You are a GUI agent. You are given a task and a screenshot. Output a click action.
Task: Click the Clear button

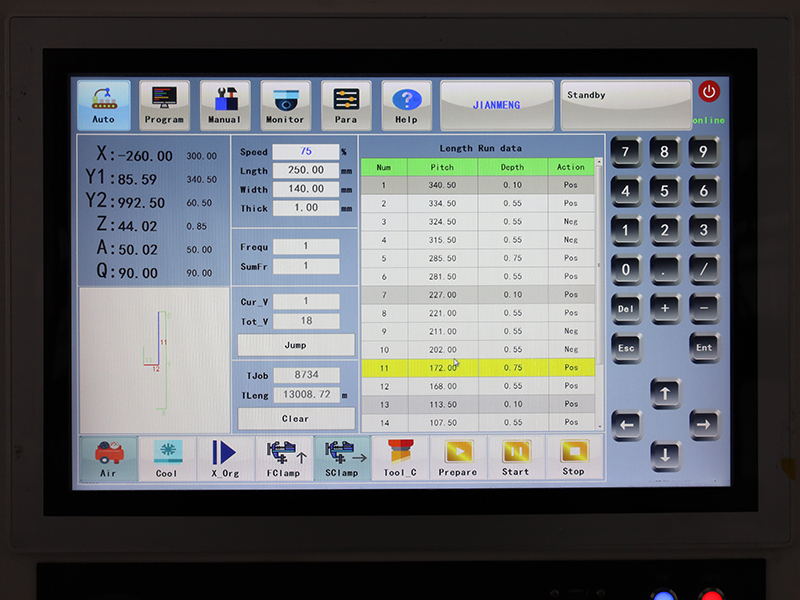click(295, 419)
